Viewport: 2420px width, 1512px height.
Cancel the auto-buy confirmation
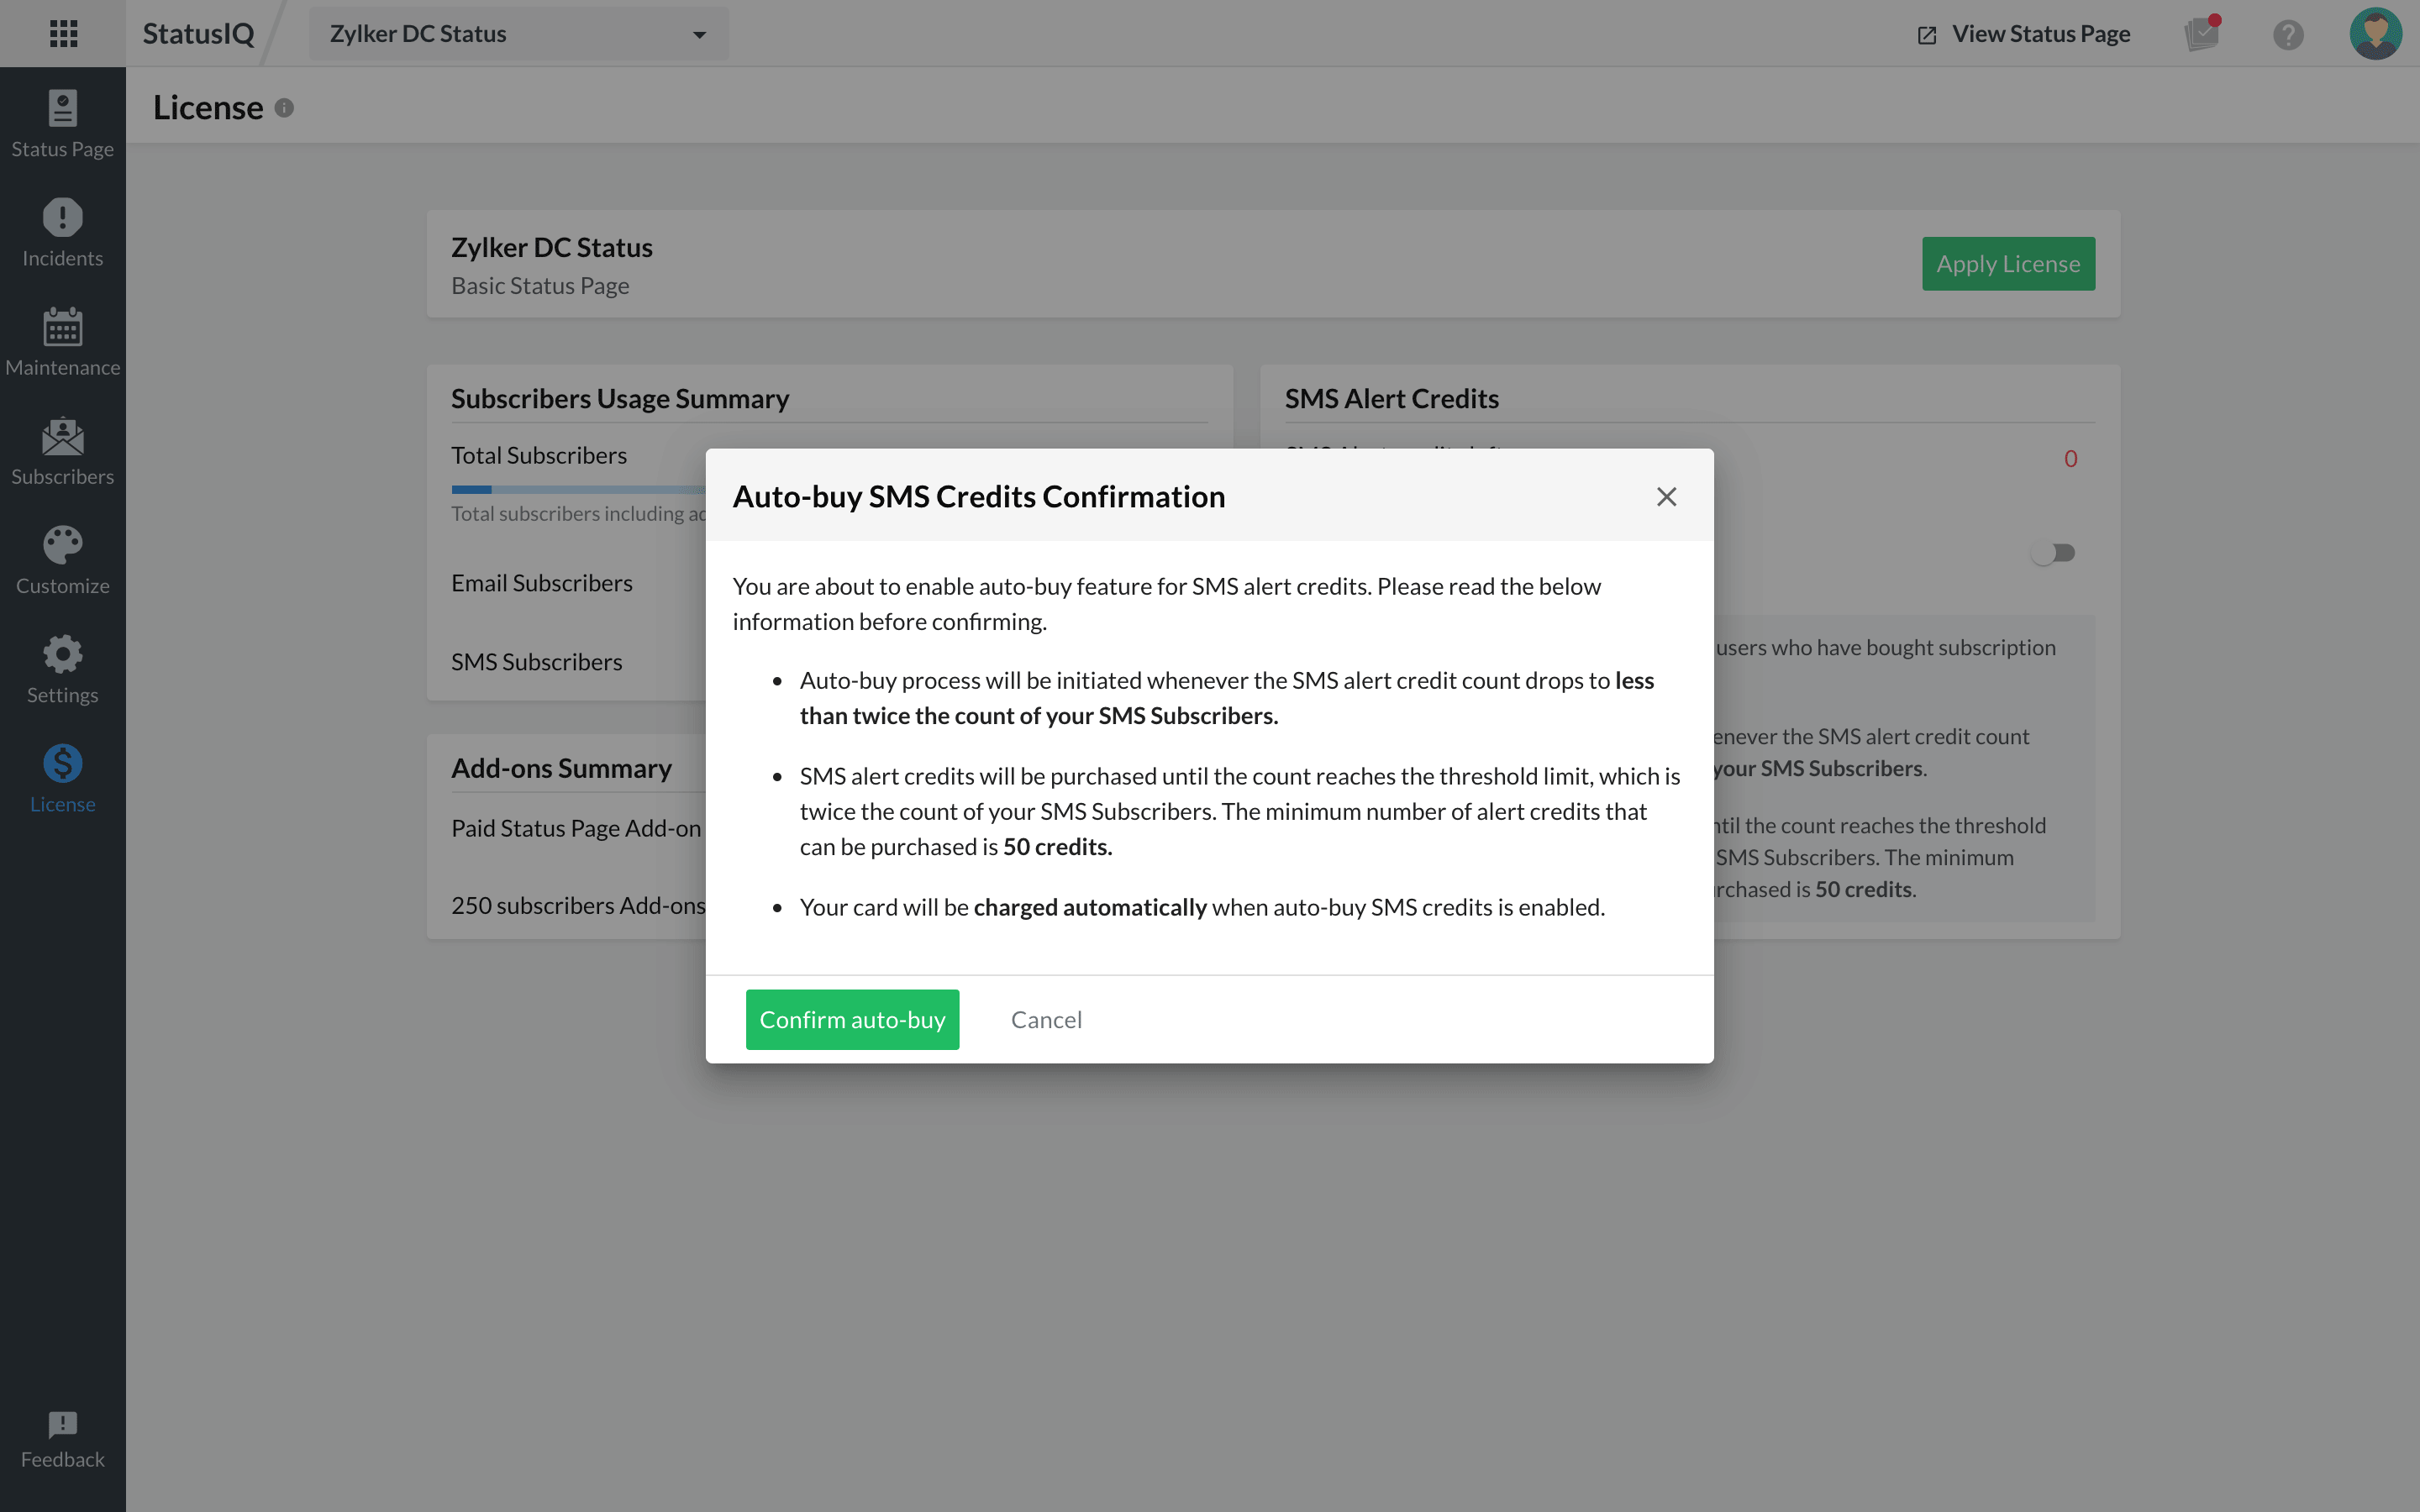coord(1046,1019)
